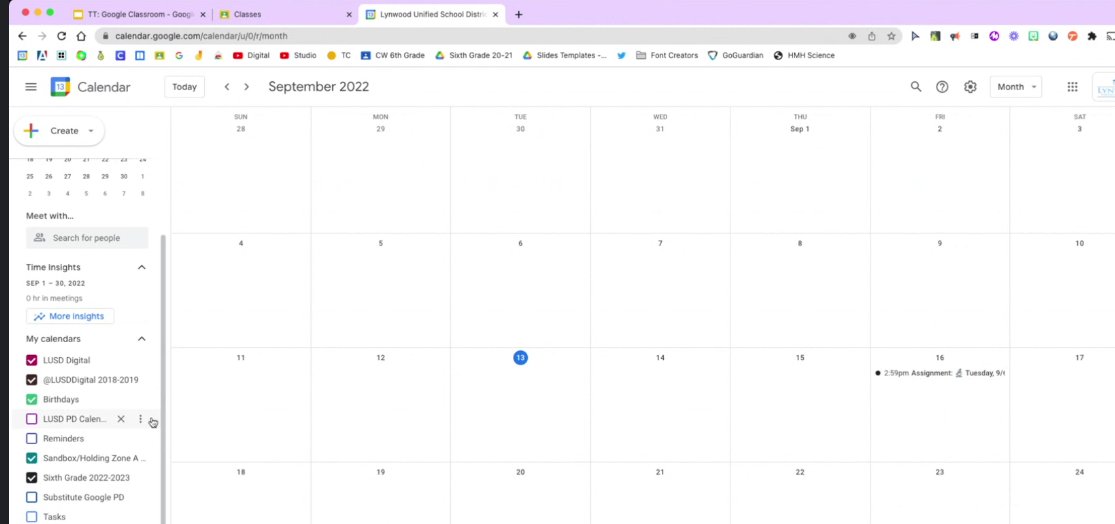Close the Classes browser tab

[x=348, y=14]
